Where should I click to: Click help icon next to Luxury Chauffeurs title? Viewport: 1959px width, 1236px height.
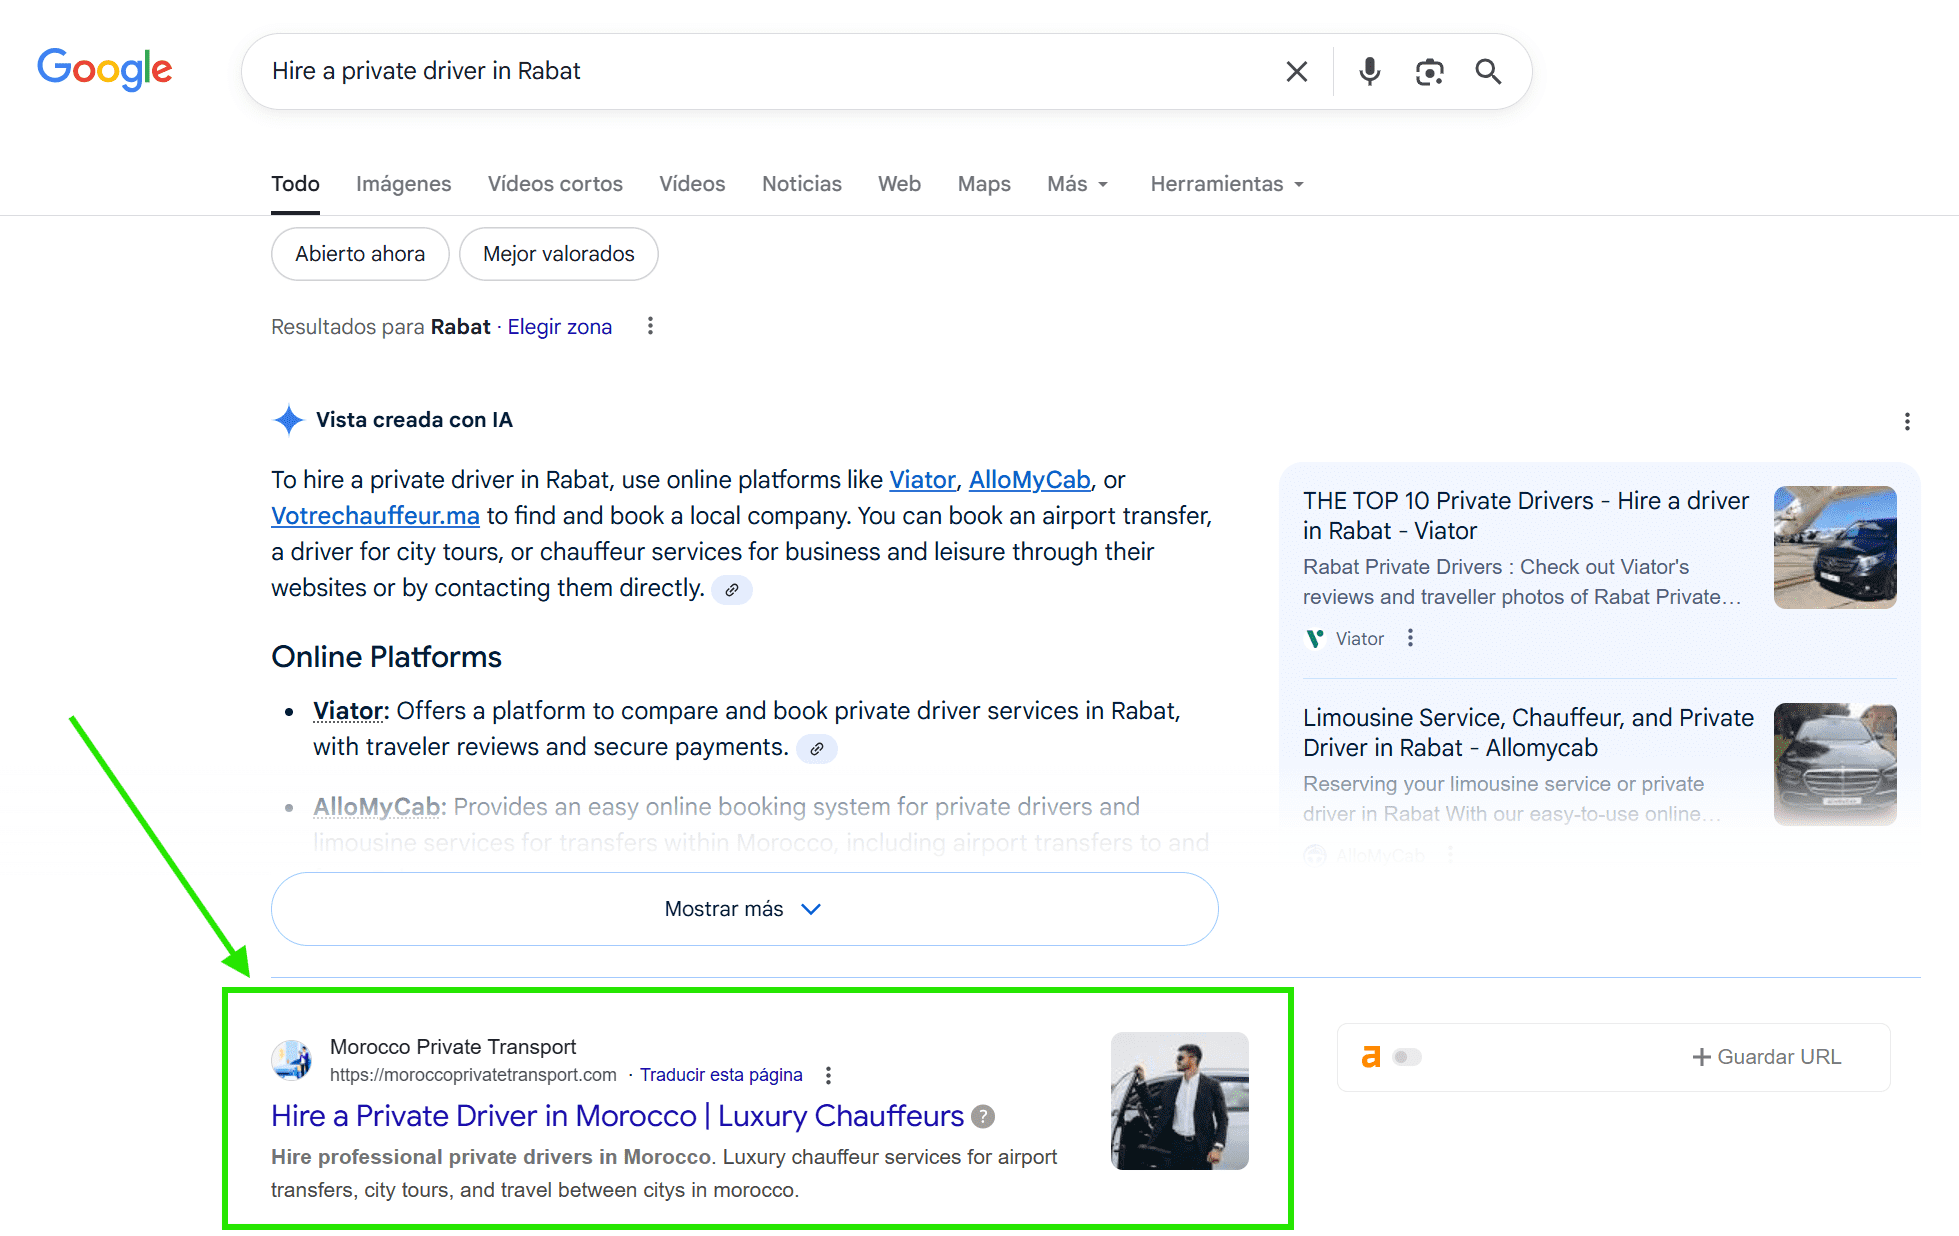pyautogui.click(x=983, y=1116)
